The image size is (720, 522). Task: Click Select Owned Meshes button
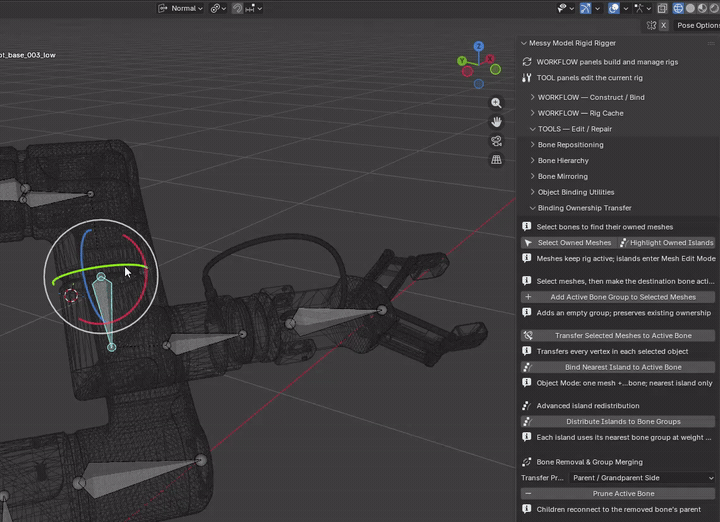(568, 242)
